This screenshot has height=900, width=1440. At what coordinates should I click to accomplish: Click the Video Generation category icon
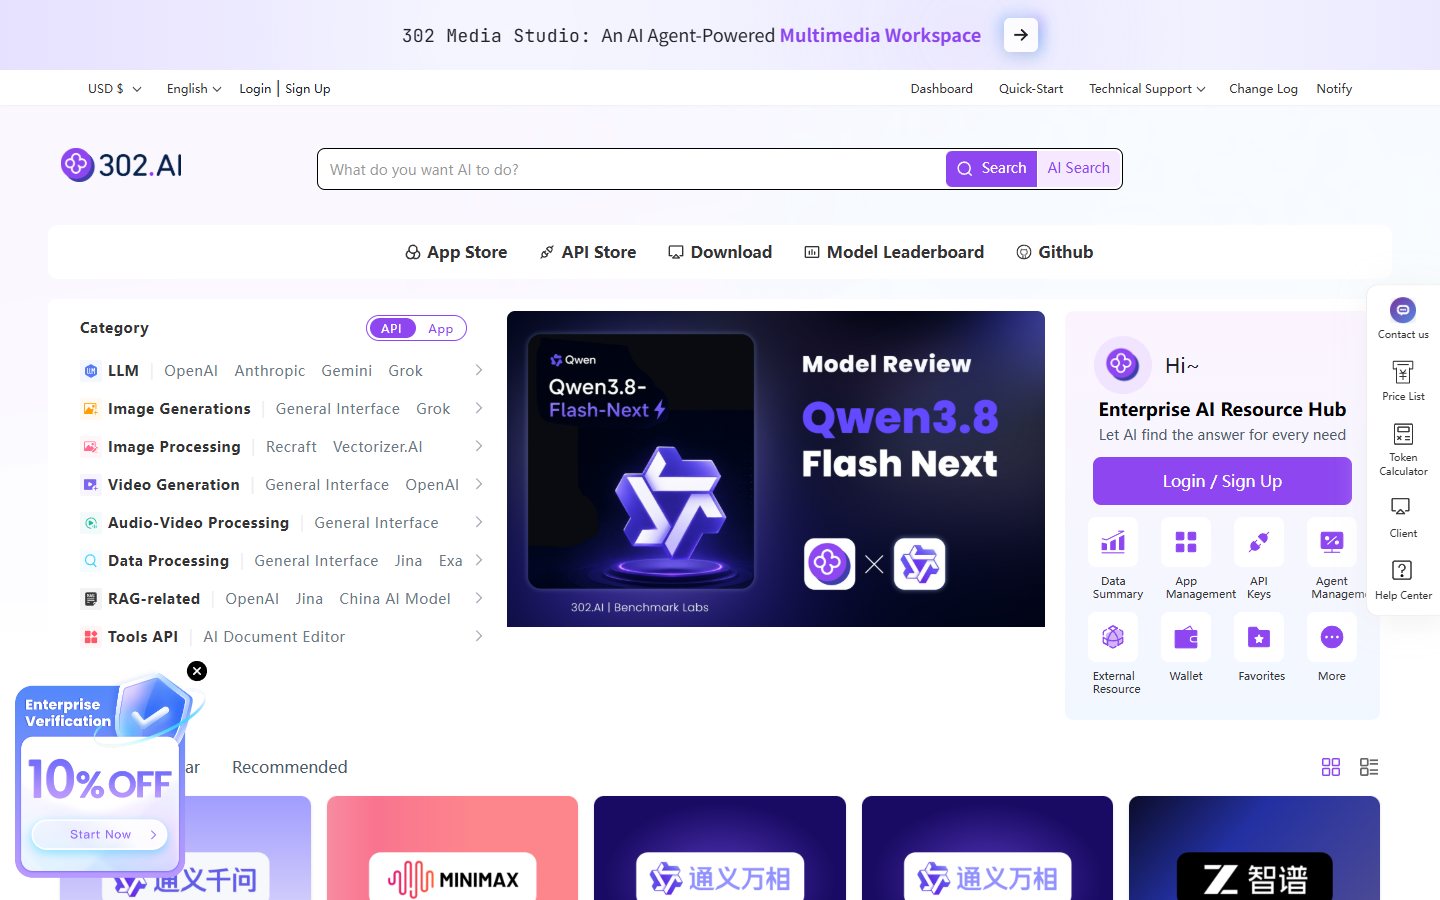coord(91,485)
